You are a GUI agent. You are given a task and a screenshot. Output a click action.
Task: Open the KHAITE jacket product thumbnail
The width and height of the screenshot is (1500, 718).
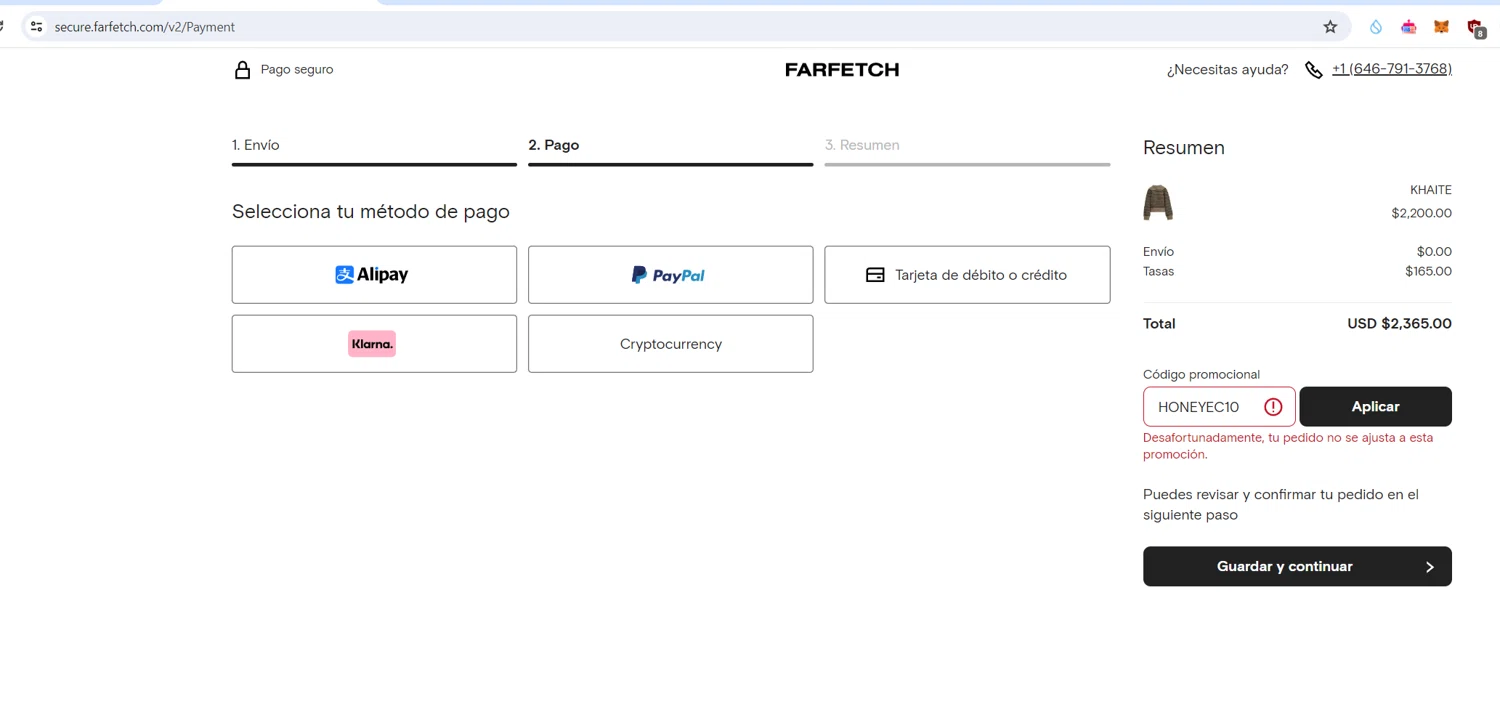[x=1158, y=202]
